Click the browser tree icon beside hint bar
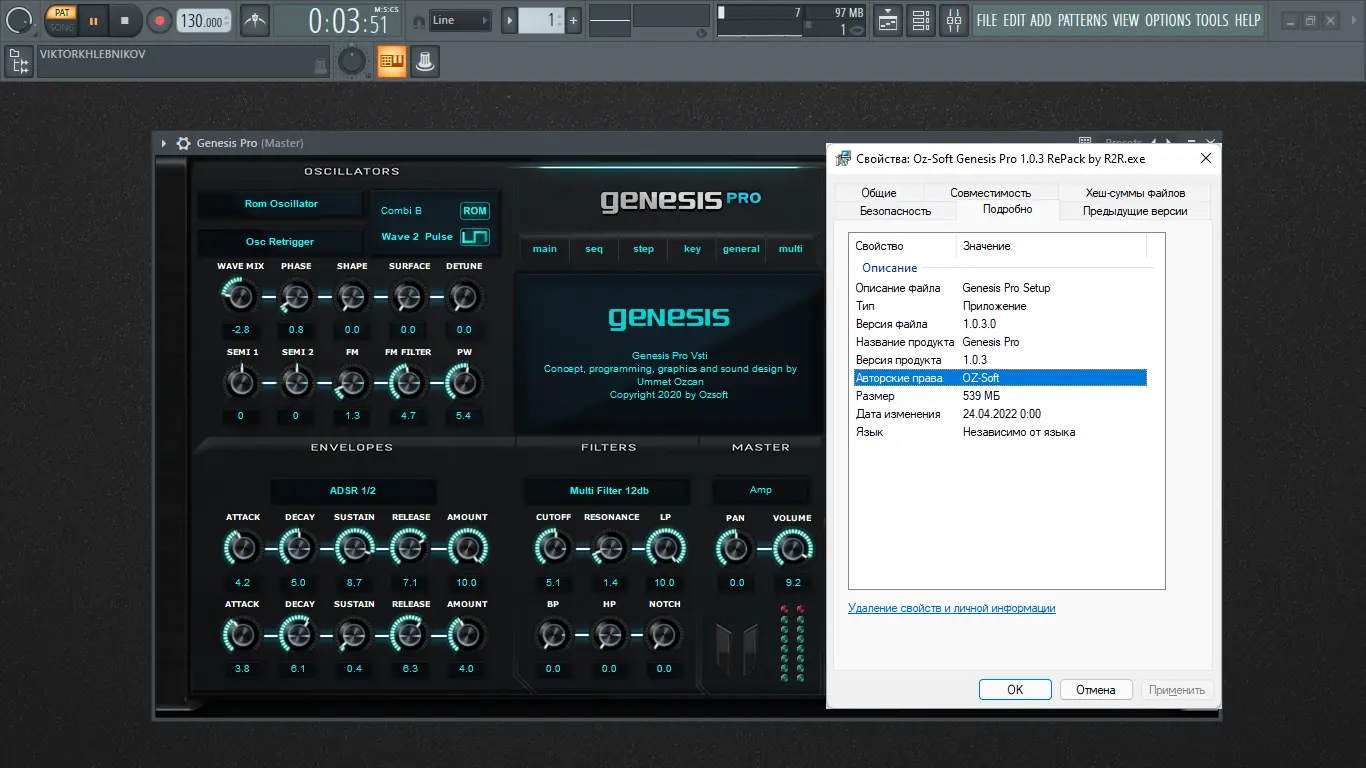The image size is (1366, 768). (x=19, y=62)
